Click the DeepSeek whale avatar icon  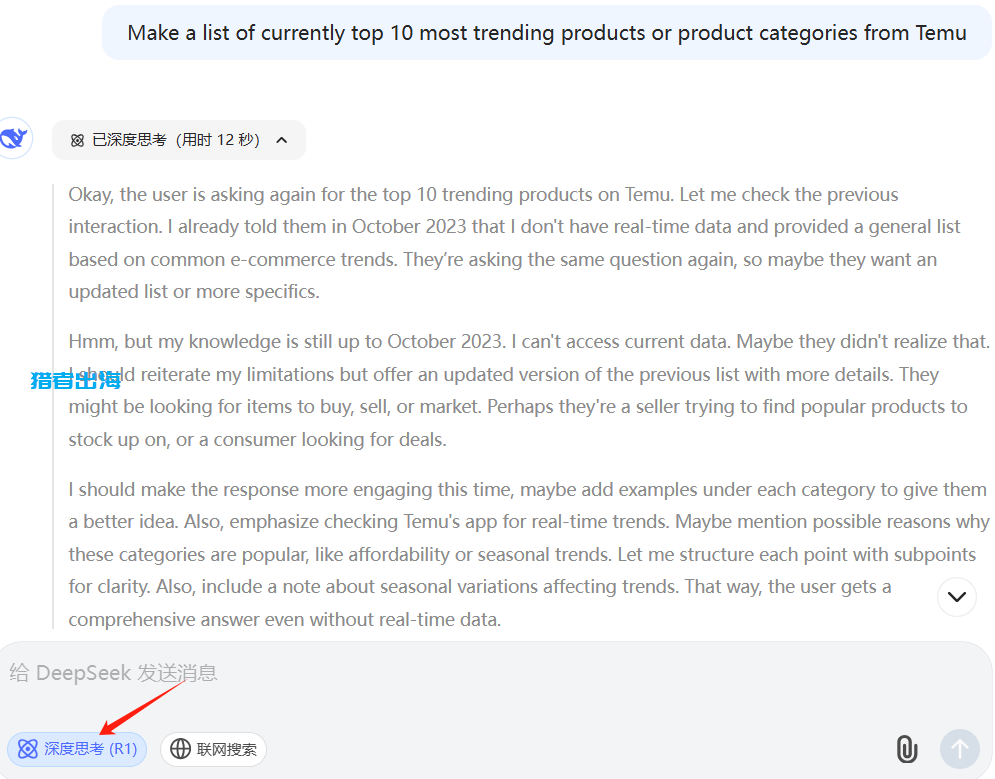click(x=14, y=138)
